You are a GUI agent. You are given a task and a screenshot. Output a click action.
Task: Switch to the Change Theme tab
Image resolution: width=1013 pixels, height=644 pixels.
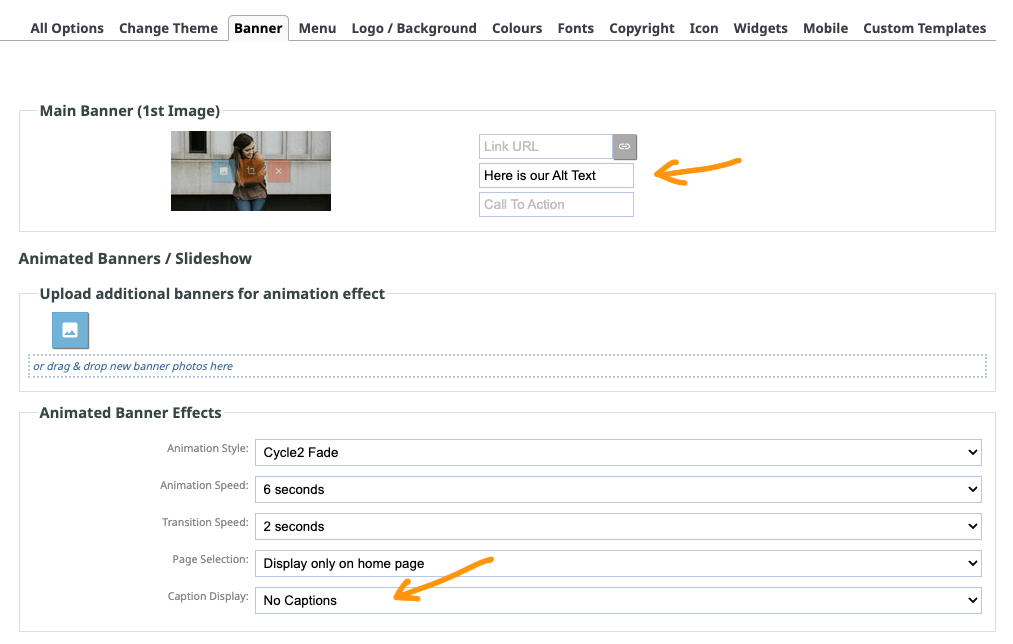tap(169, 28)
